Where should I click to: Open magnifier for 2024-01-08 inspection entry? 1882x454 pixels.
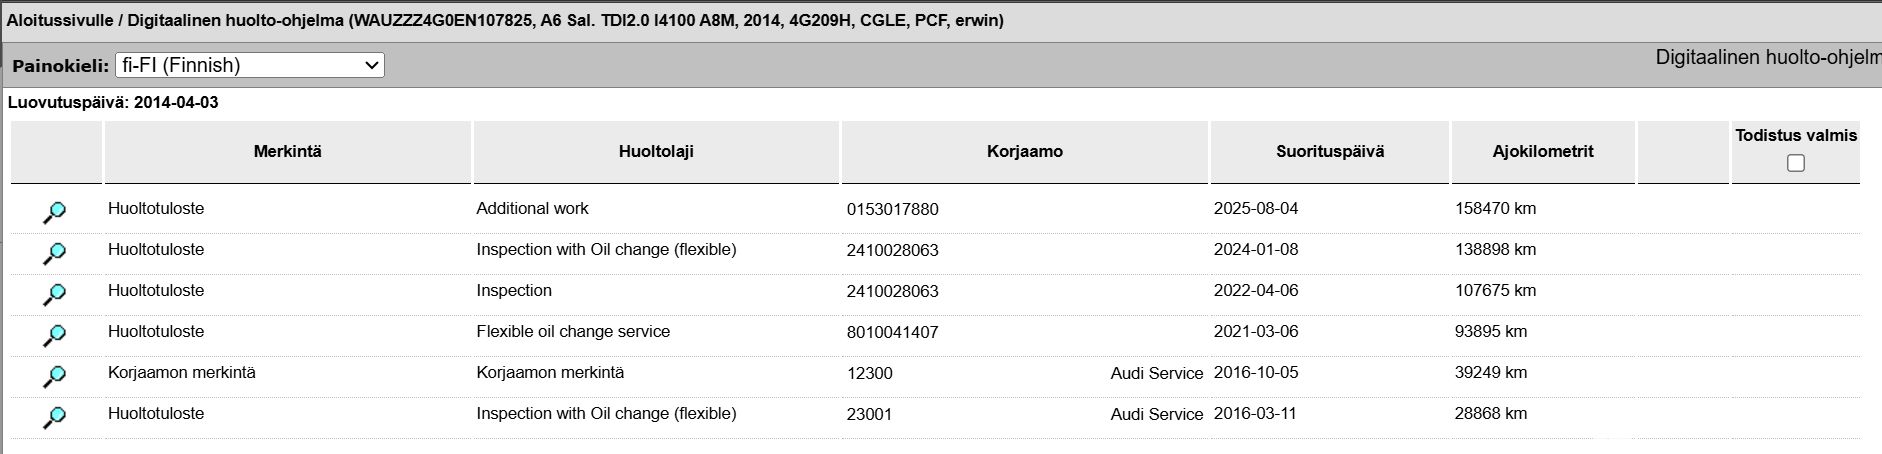click(x=54, y=254)
